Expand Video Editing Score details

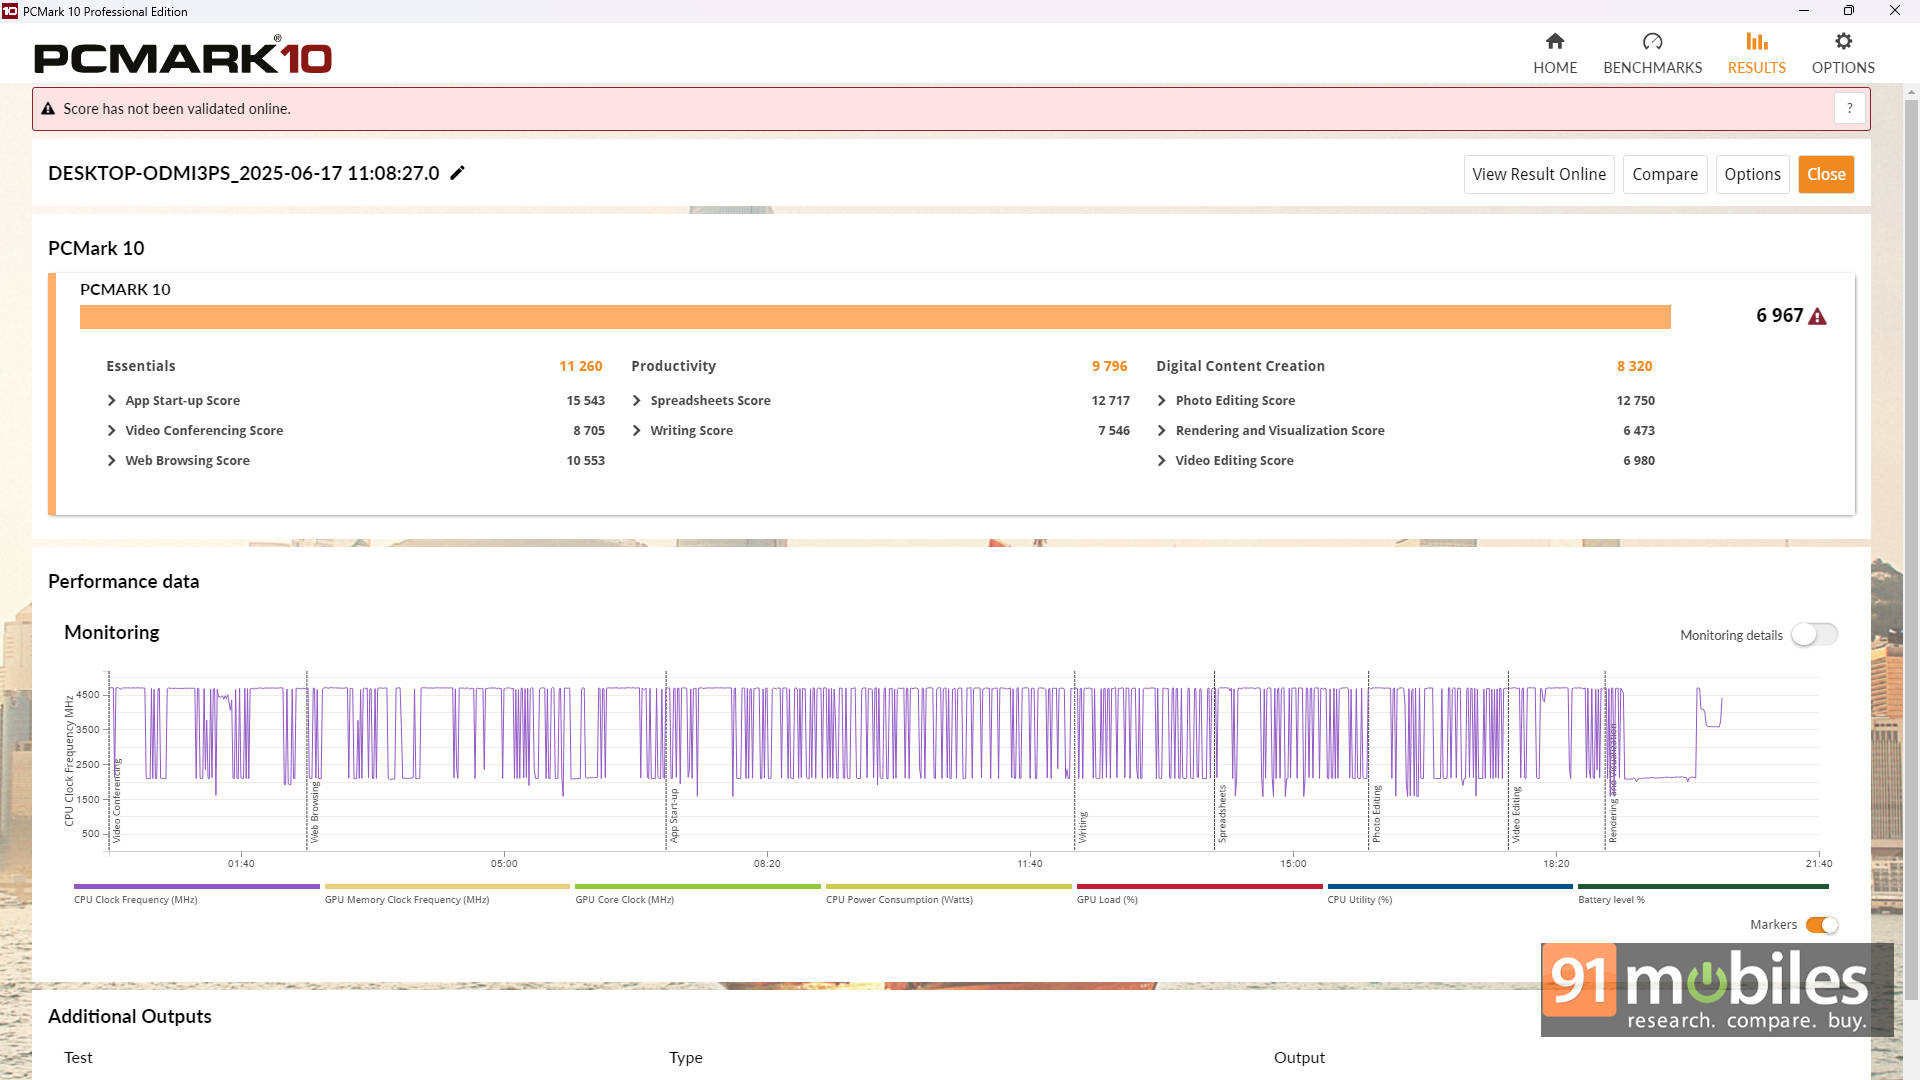pyautogui.click(x=1161, y=460)
